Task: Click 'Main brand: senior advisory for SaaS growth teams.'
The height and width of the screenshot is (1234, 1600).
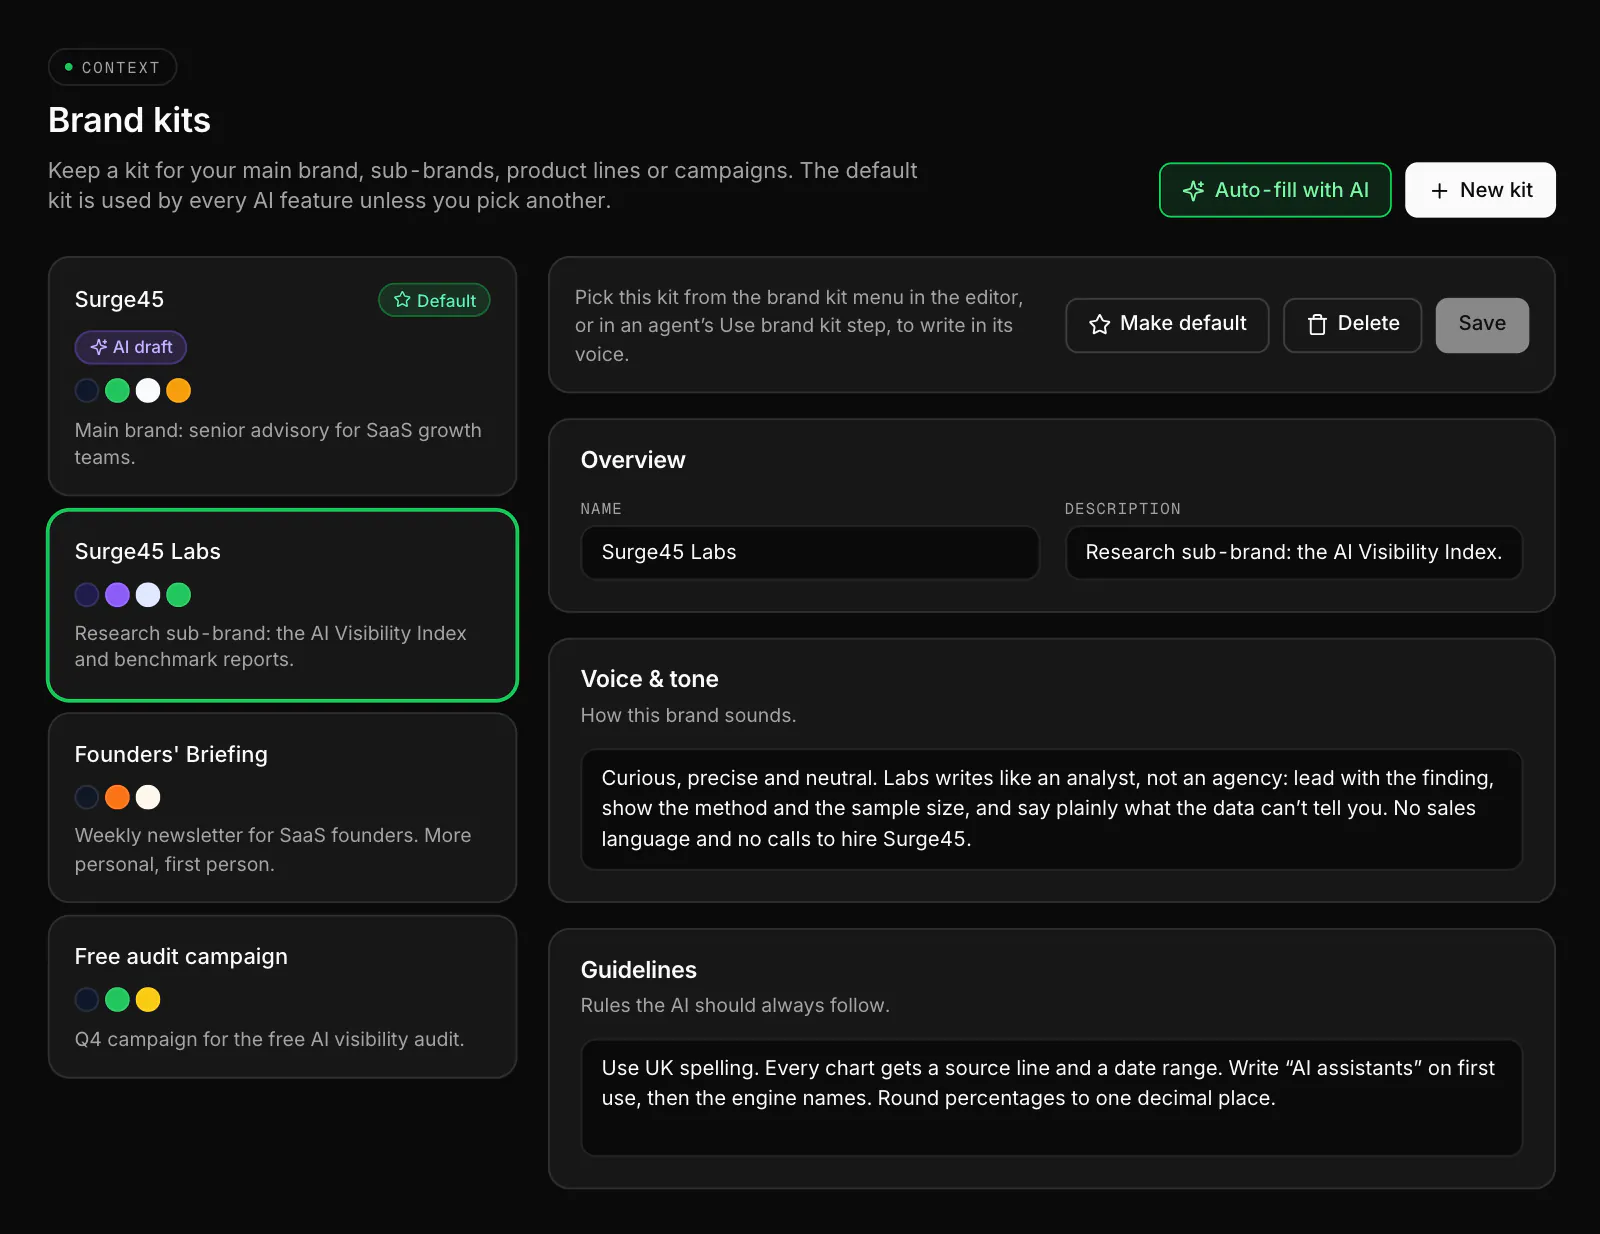Action: [278, 443]
